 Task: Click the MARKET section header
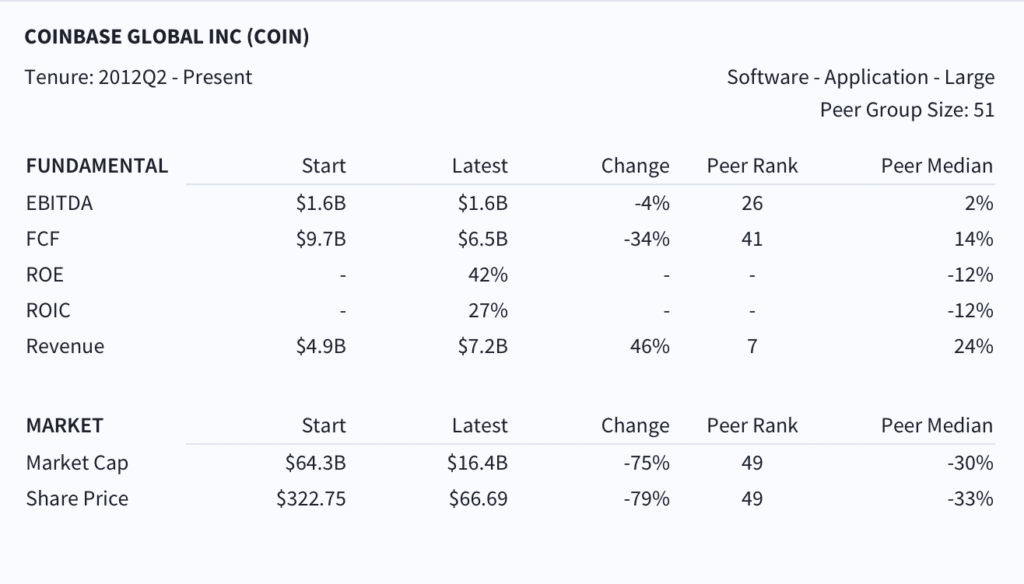click(65, 426)
